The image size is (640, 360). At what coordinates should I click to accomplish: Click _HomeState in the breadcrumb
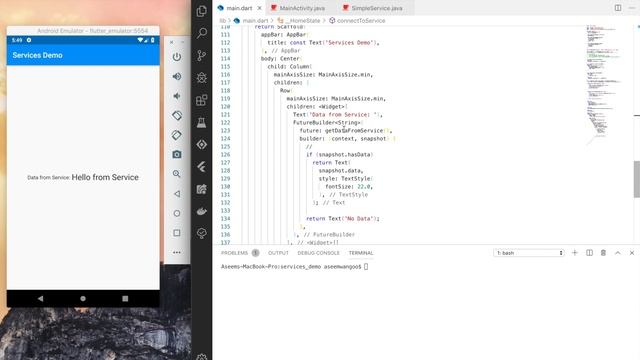click(303, 20)
